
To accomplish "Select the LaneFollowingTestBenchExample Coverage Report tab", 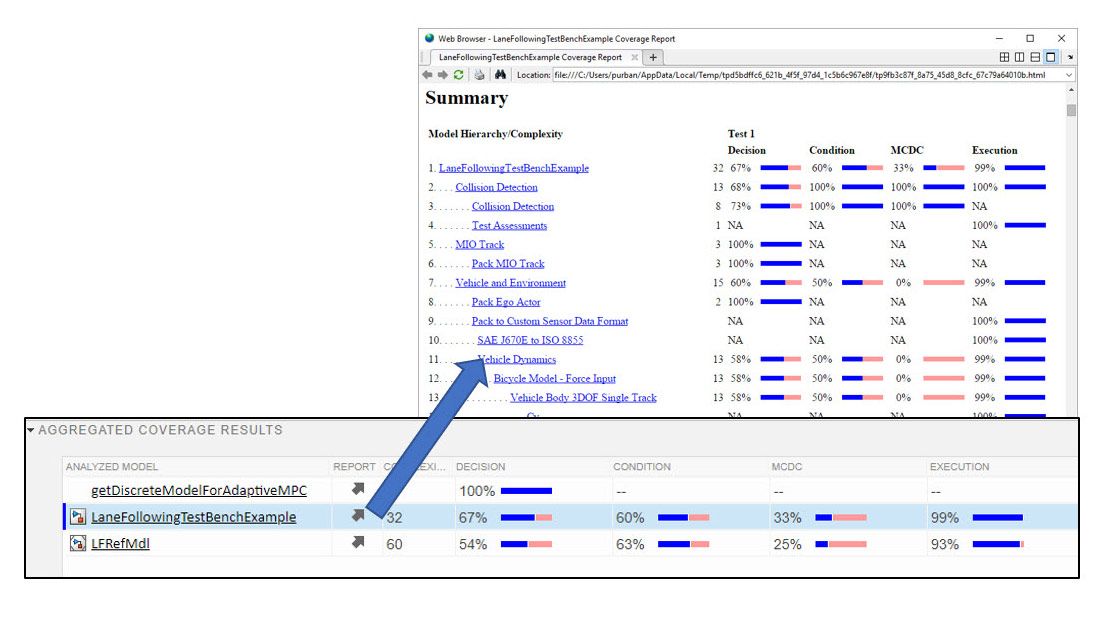I will tap(530, 57).
